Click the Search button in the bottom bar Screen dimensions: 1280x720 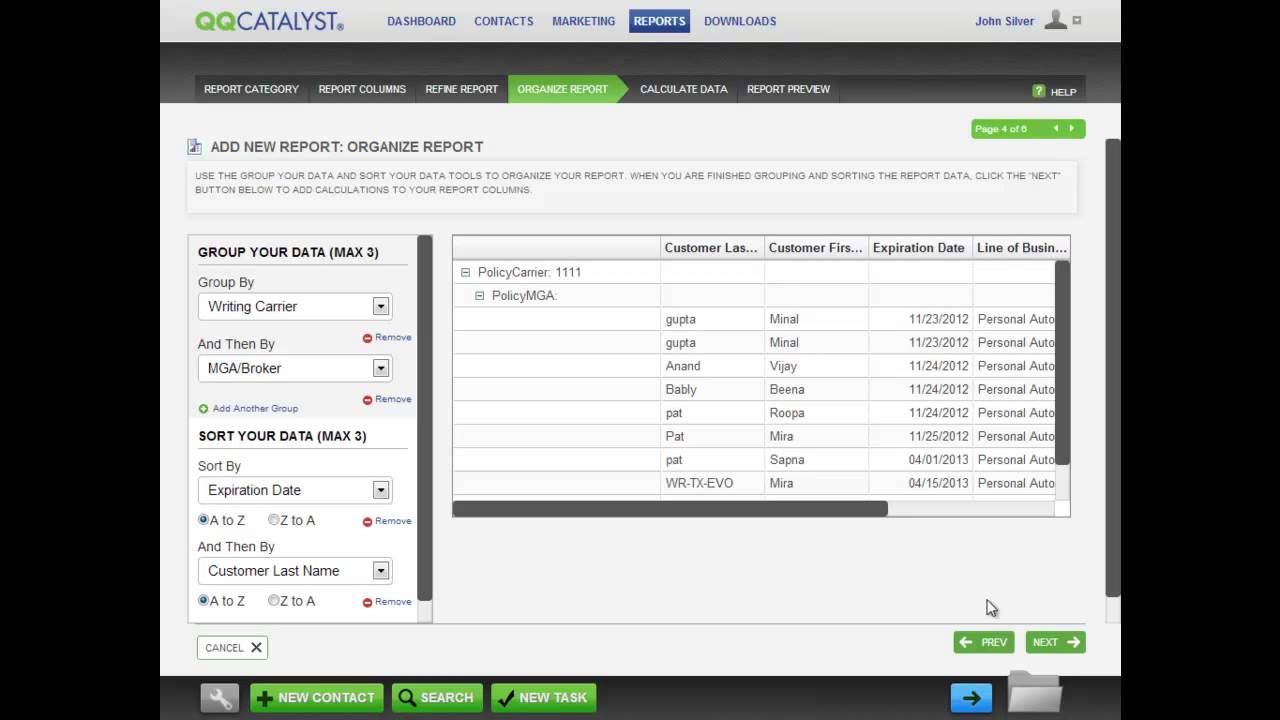437,698
